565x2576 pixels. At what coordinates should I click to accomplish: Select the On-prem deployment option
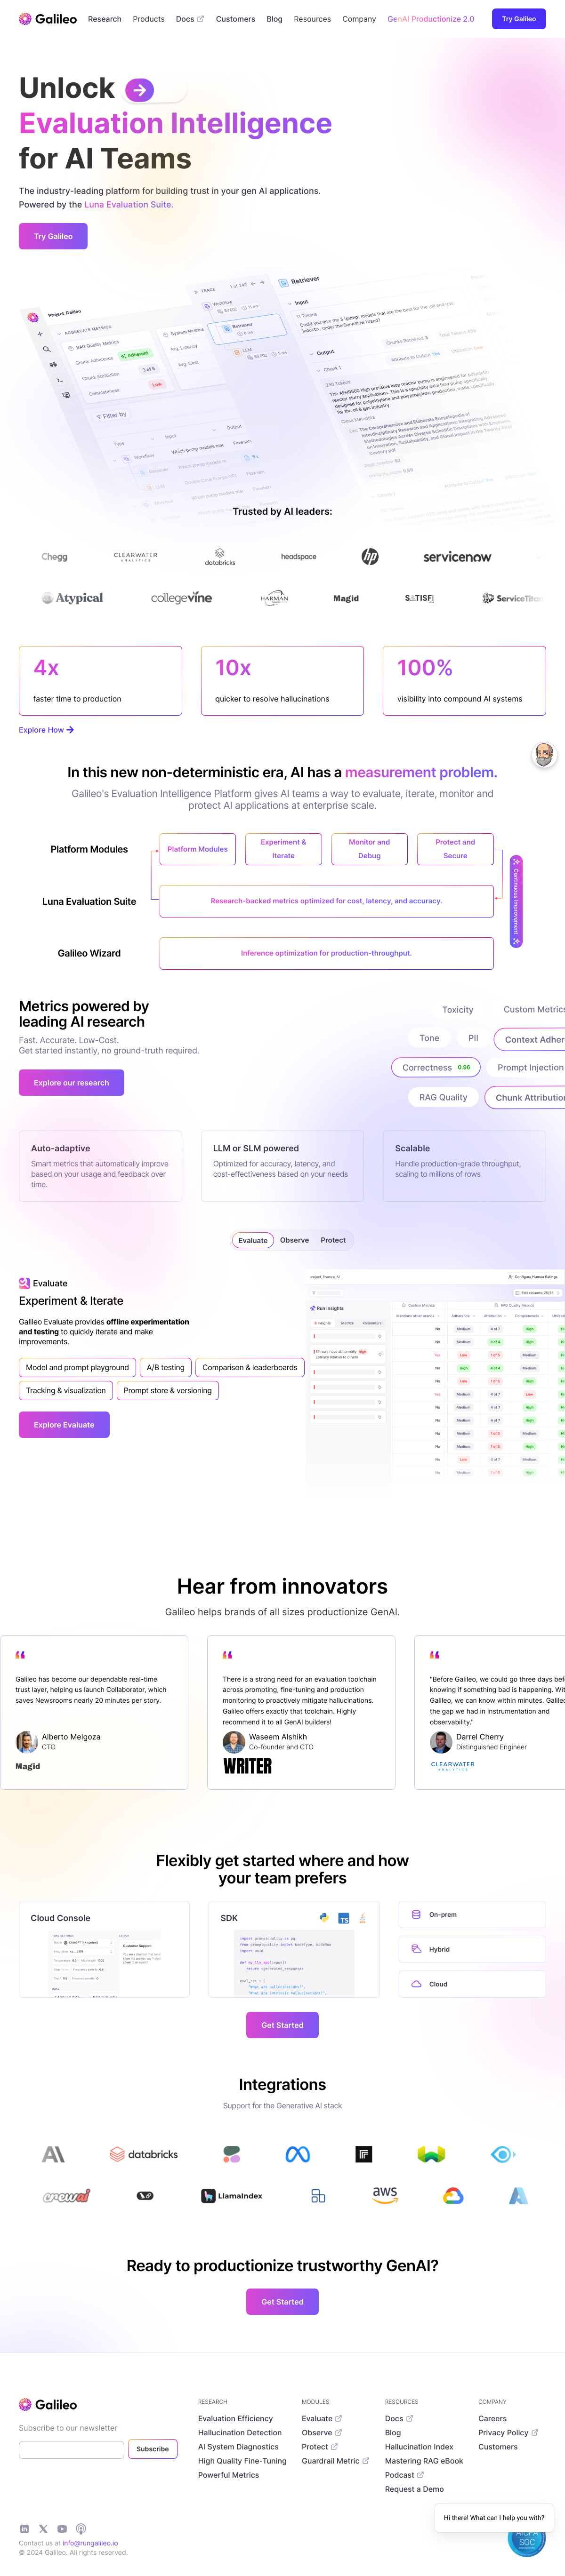coord(472,1915)
